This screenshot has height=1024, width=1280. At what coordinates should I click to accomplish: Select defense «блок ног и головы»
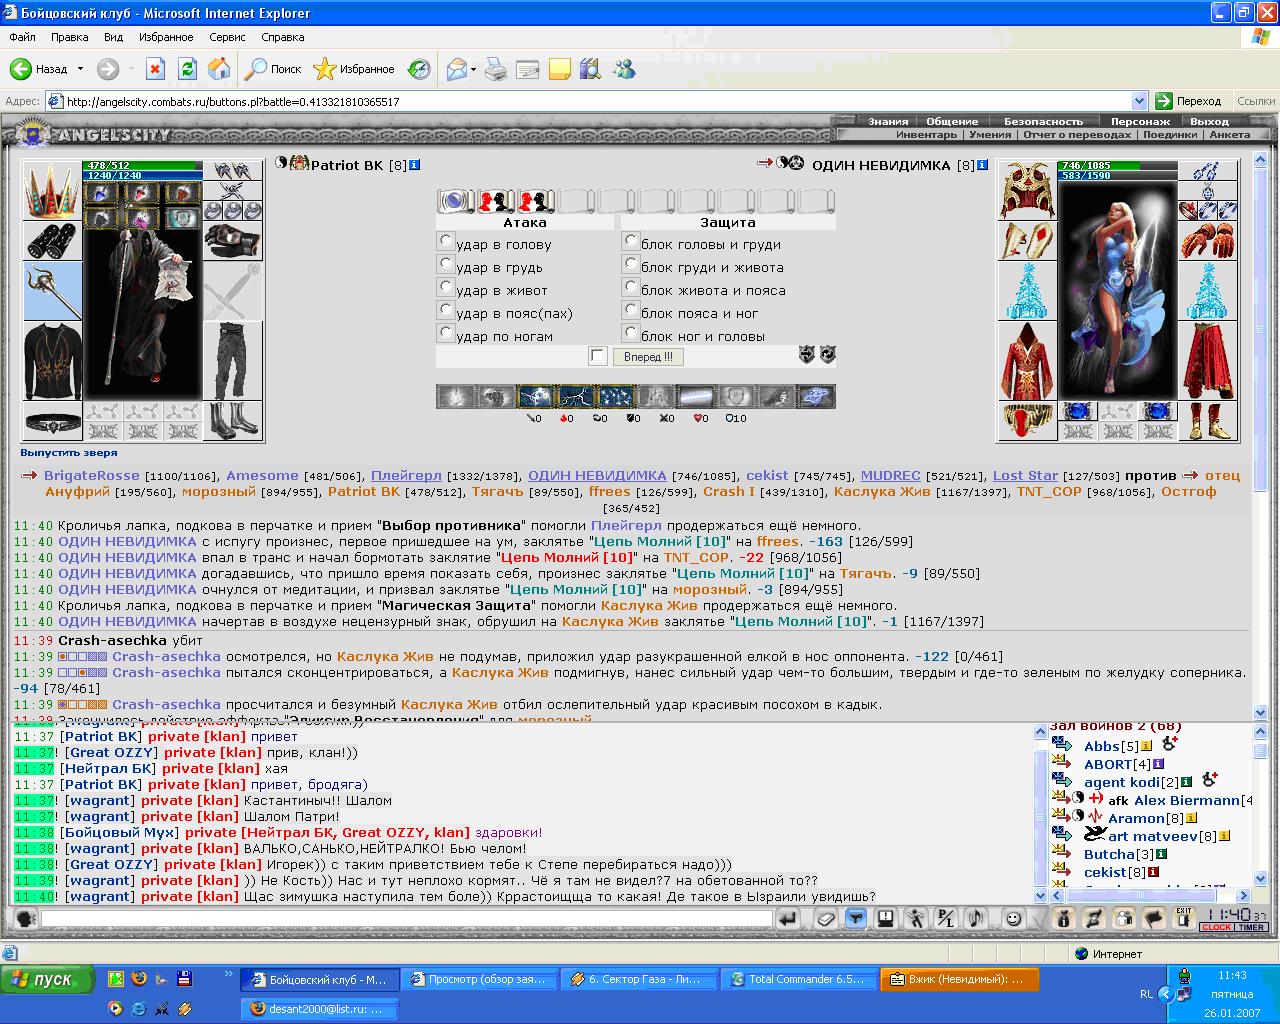[630, 333]
